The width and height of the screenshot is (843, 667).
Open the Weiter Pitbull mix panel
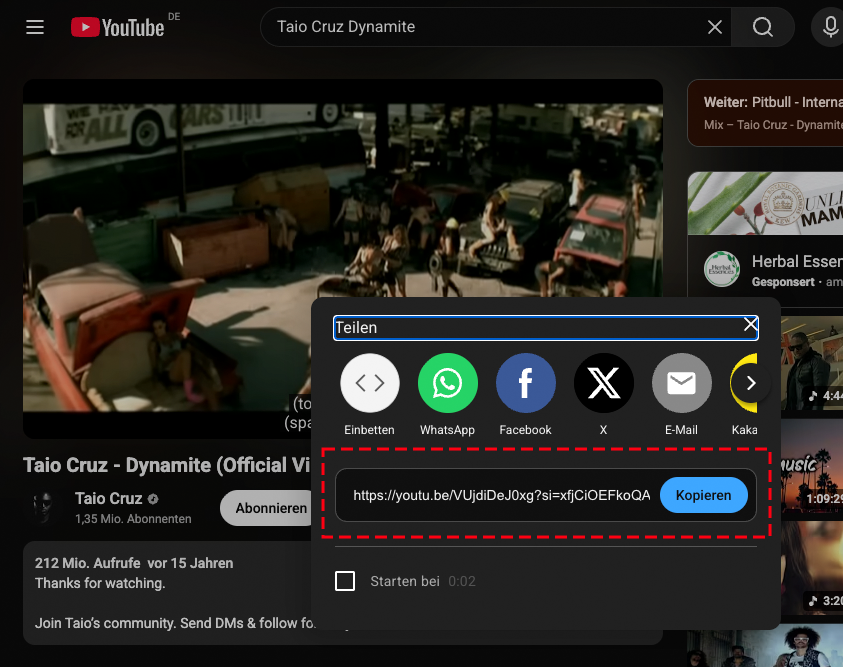point(765,113)
